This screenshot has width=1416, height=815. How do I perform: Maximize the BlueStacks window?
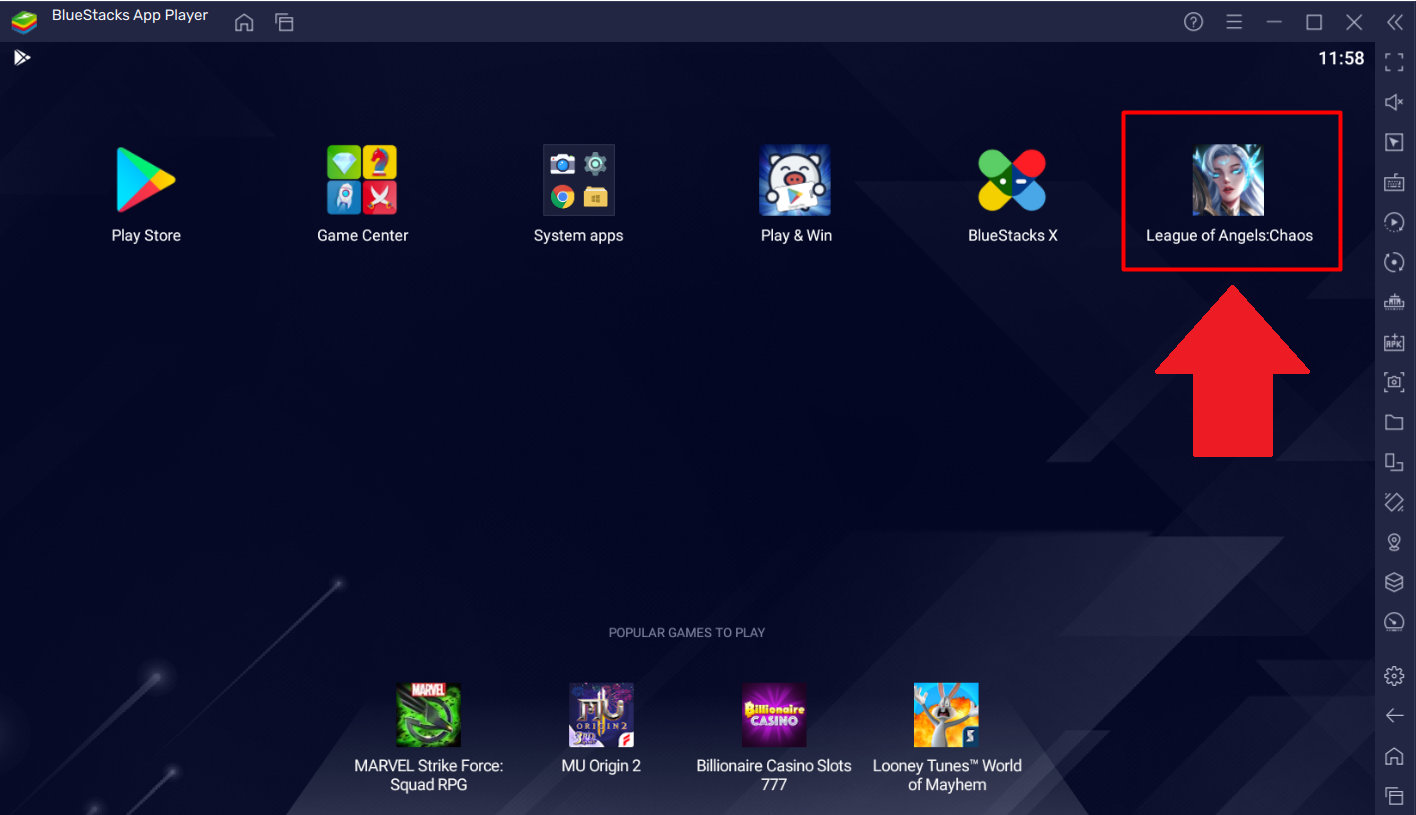click(x=1314, y=22)
